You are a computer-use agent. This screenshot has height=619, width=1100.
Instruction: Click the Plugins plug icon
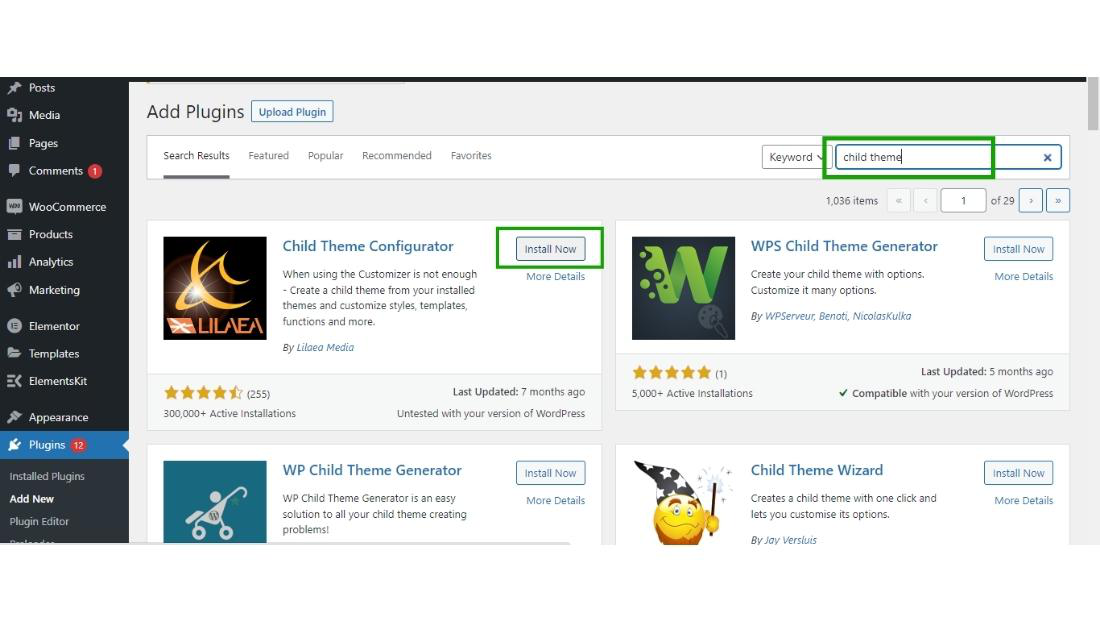coord(14,445)
